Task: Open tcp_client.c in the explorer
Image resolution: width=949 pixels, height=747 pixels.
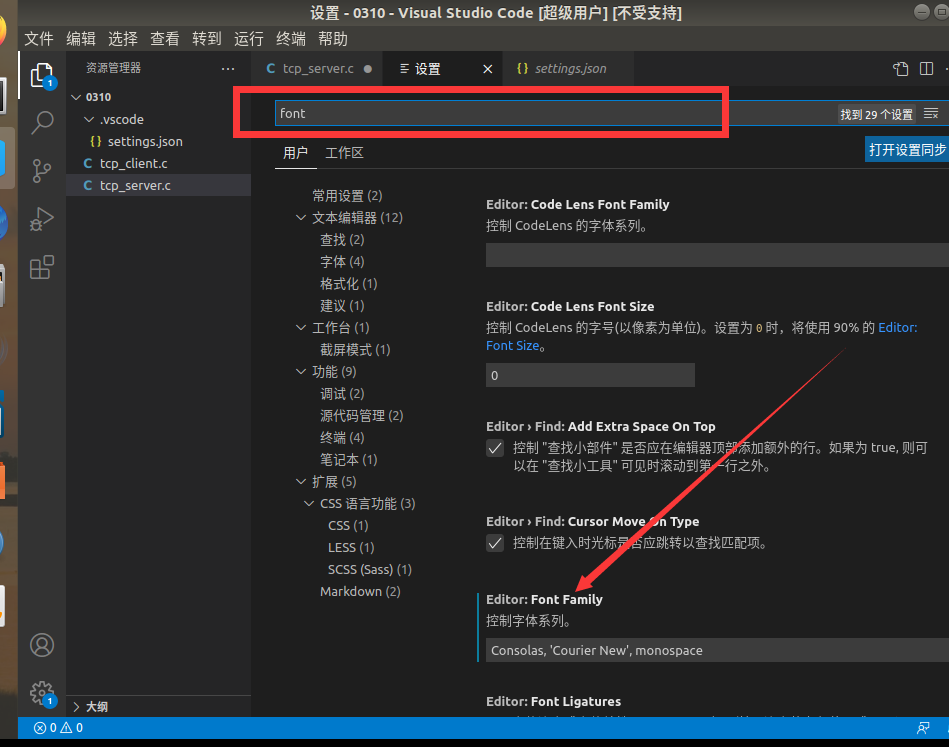Action: pos(133,163)
